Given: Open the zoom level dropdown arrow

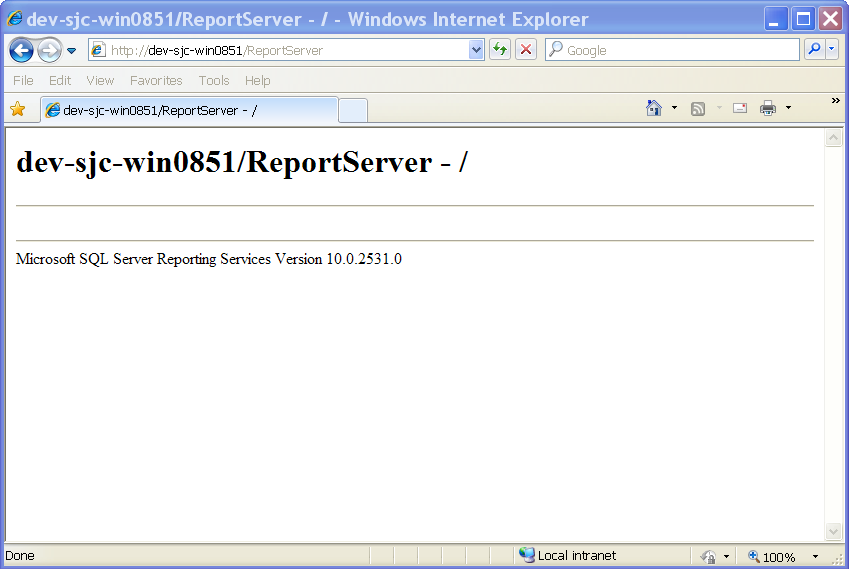Looking at the screenshot, I should click(815, 557).
